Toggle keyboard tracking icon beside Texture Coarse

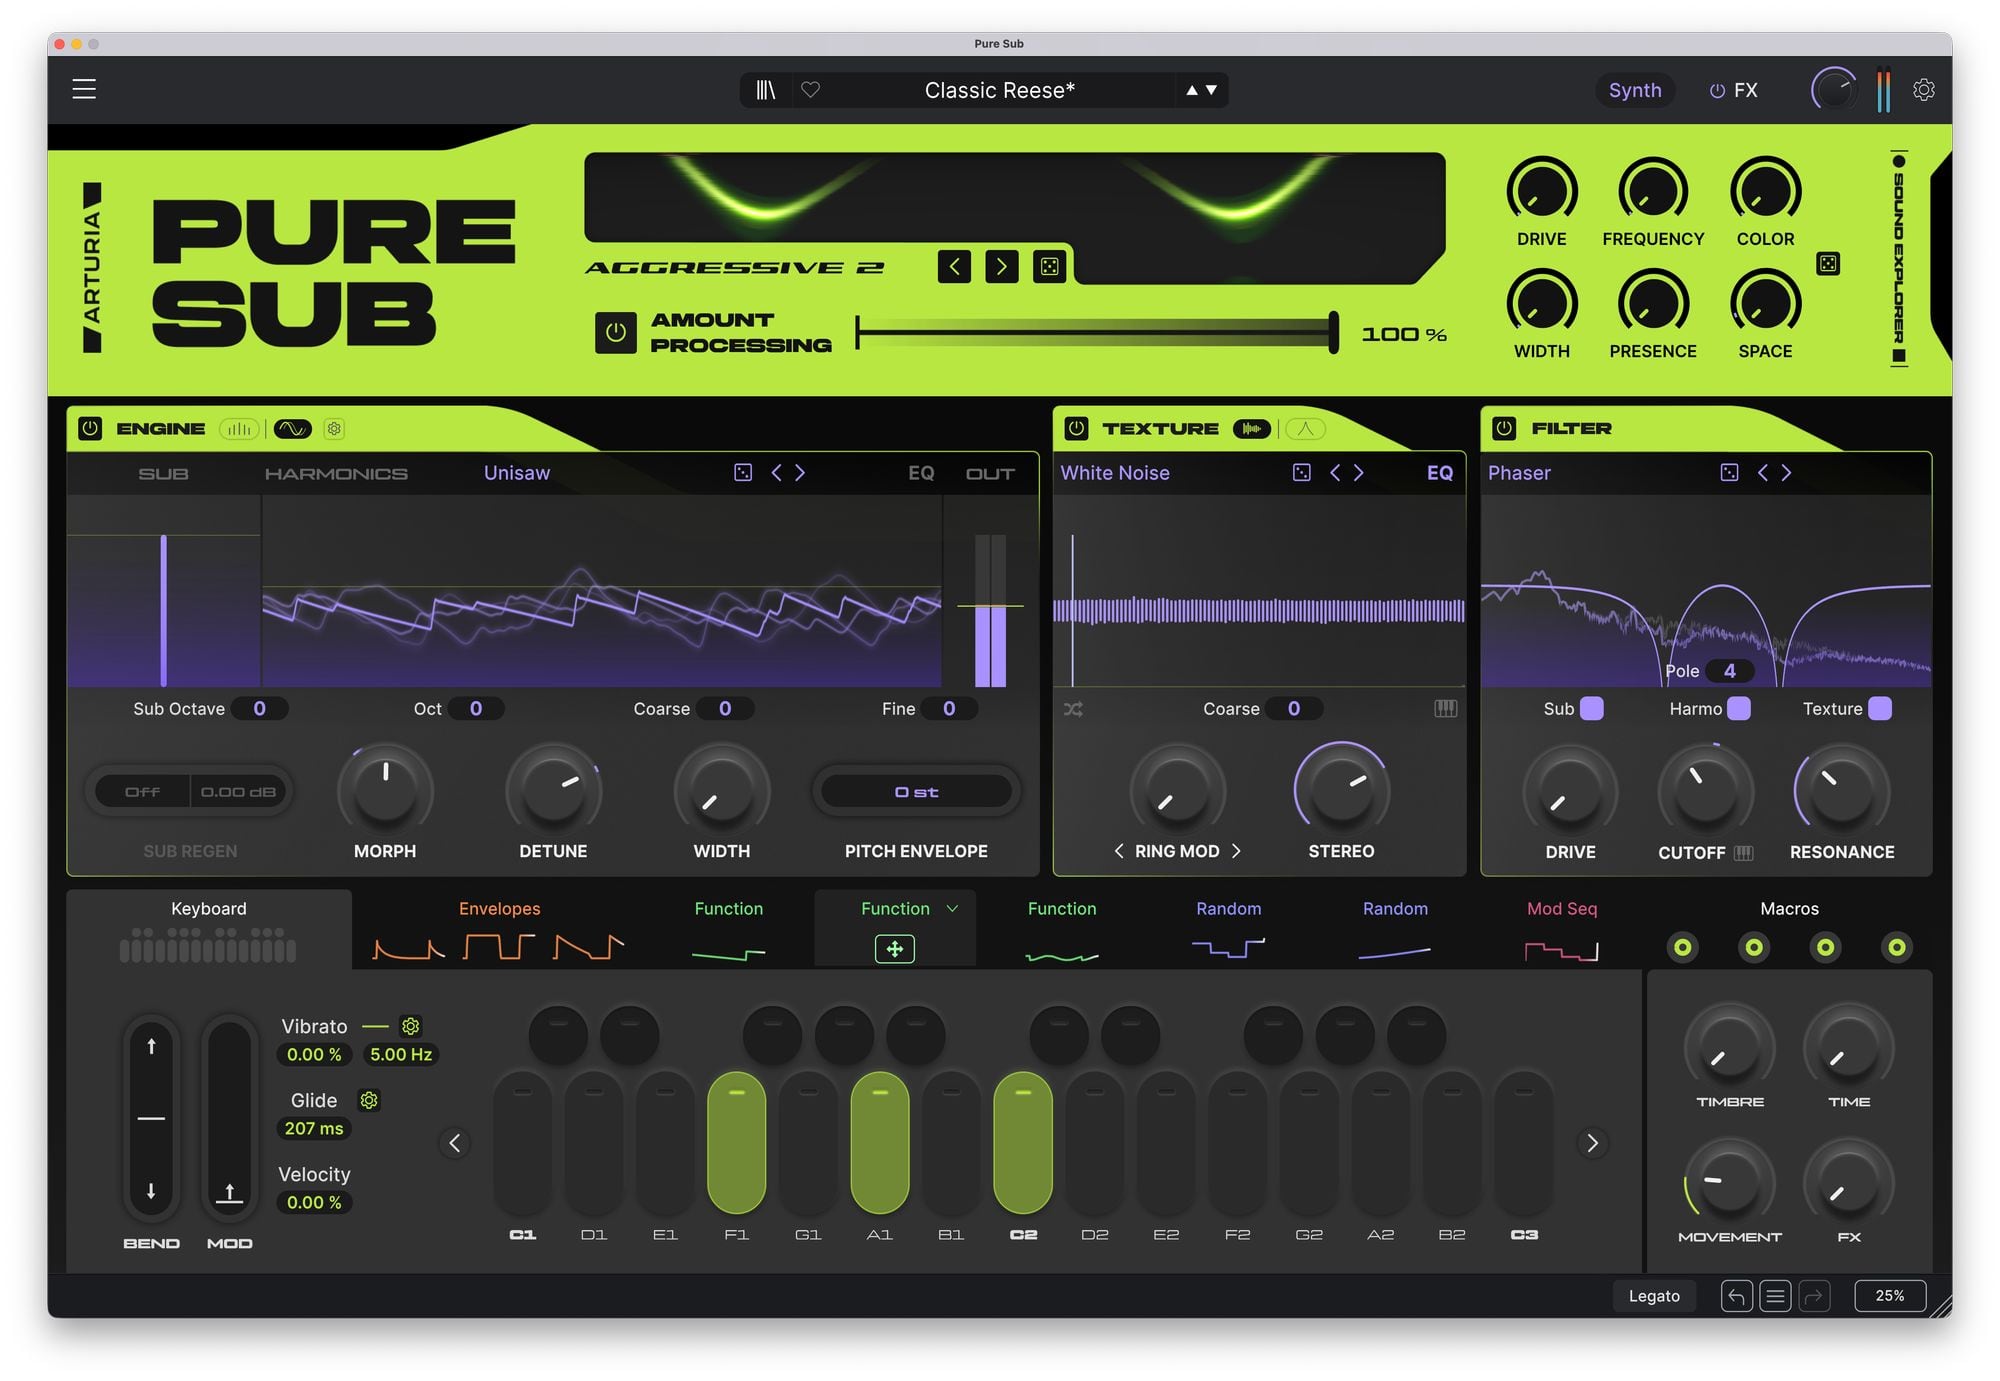pyautogui.click(x=1446, y=708)
